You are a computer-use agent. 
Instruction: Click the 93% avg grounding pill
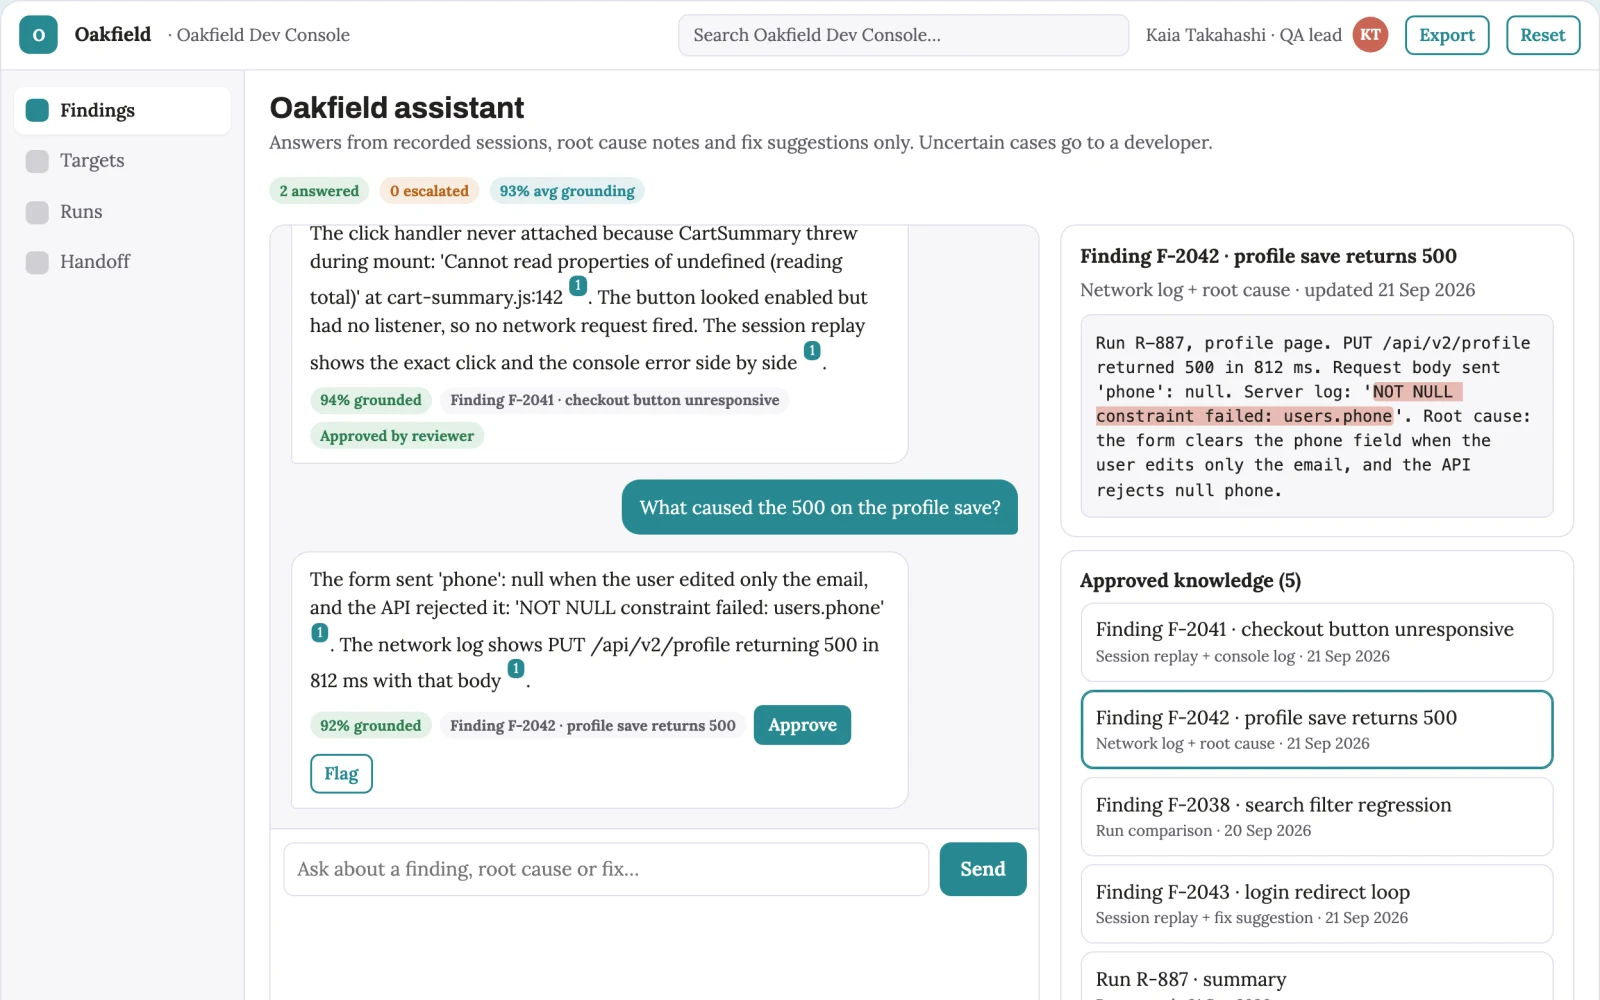pyautogui.click(x=567, y=191)
